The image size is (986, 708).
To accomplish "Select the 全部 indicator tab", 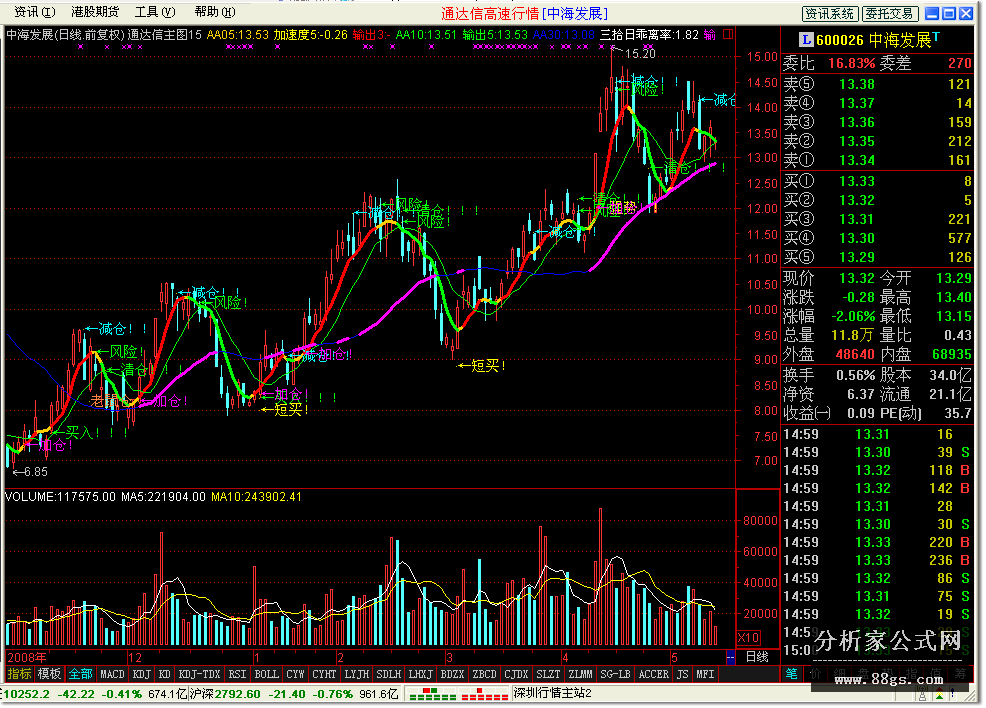I will coord(80,674).
